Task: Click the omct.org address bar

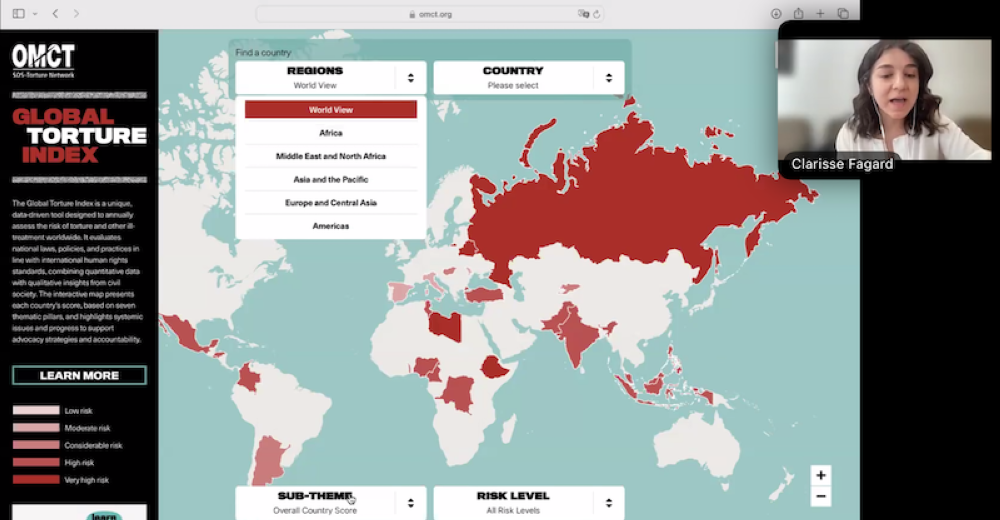Action: click(430, 14)
